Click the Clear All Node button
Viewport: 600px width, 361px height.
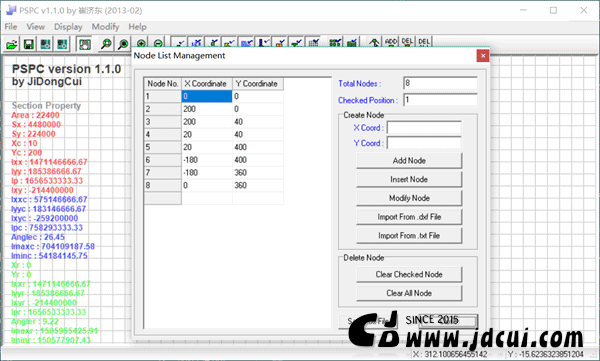coord(409,293)
